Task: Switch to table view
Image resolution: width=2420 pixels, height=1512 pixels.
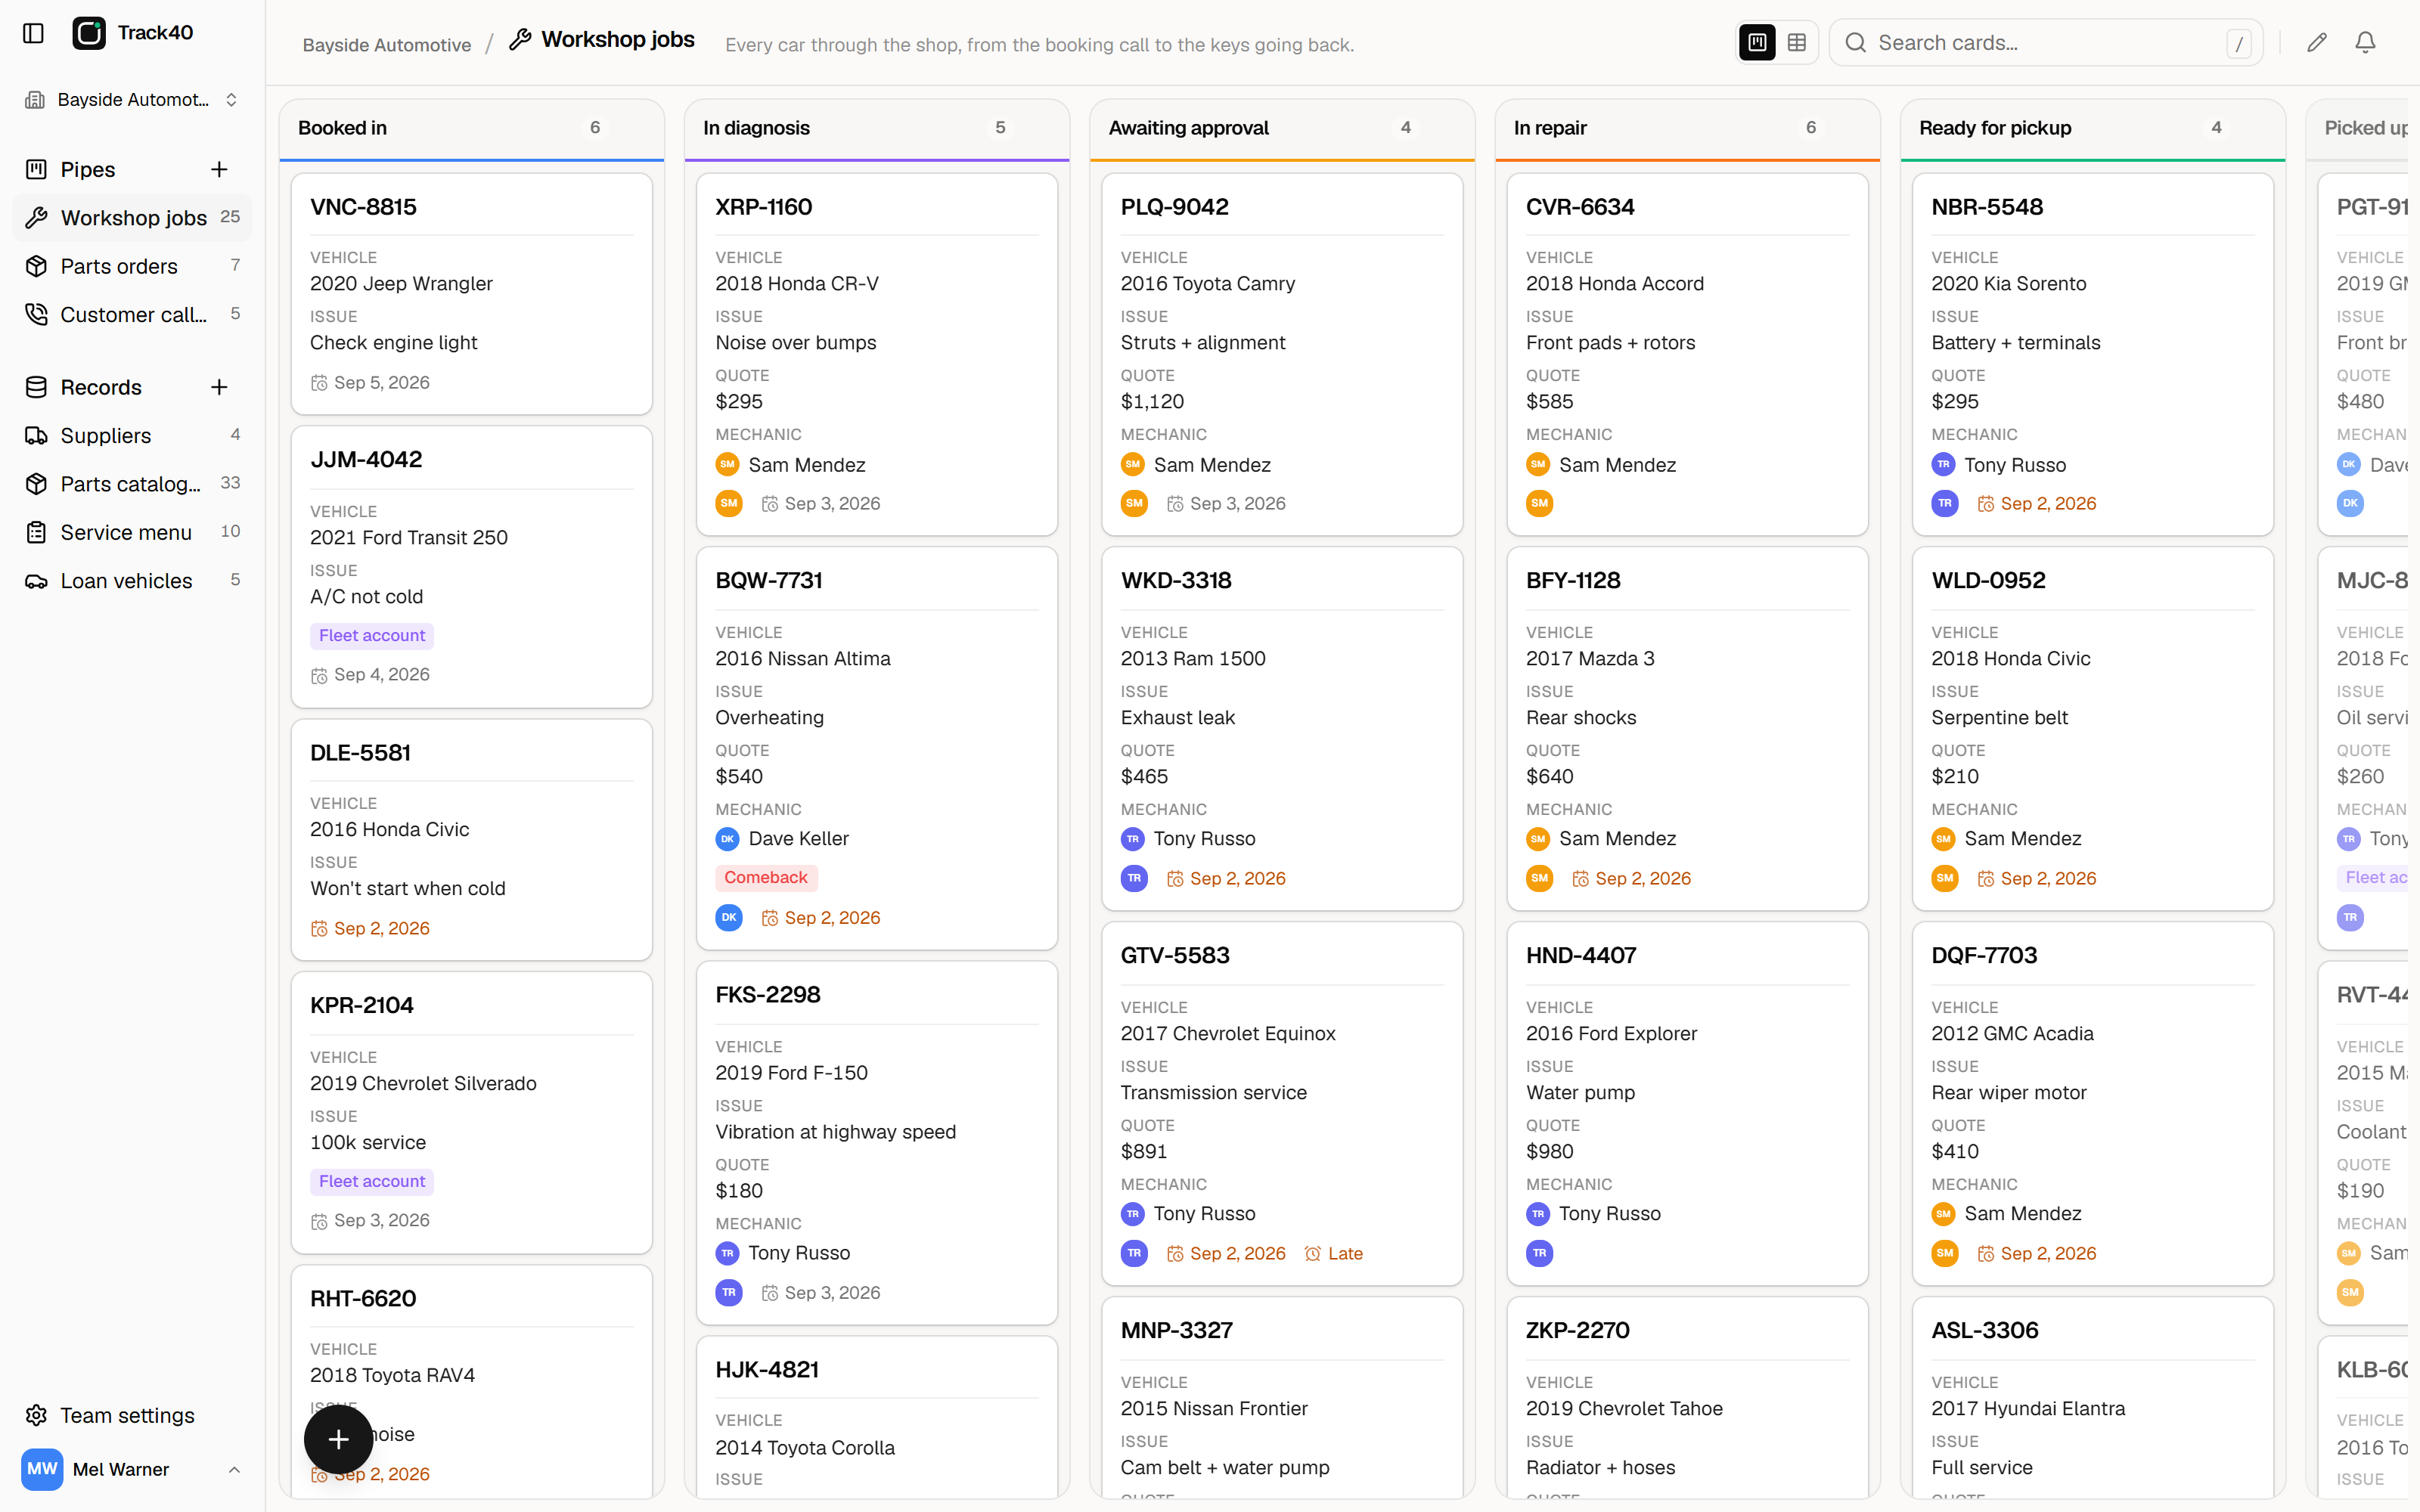Action: 1797,42
